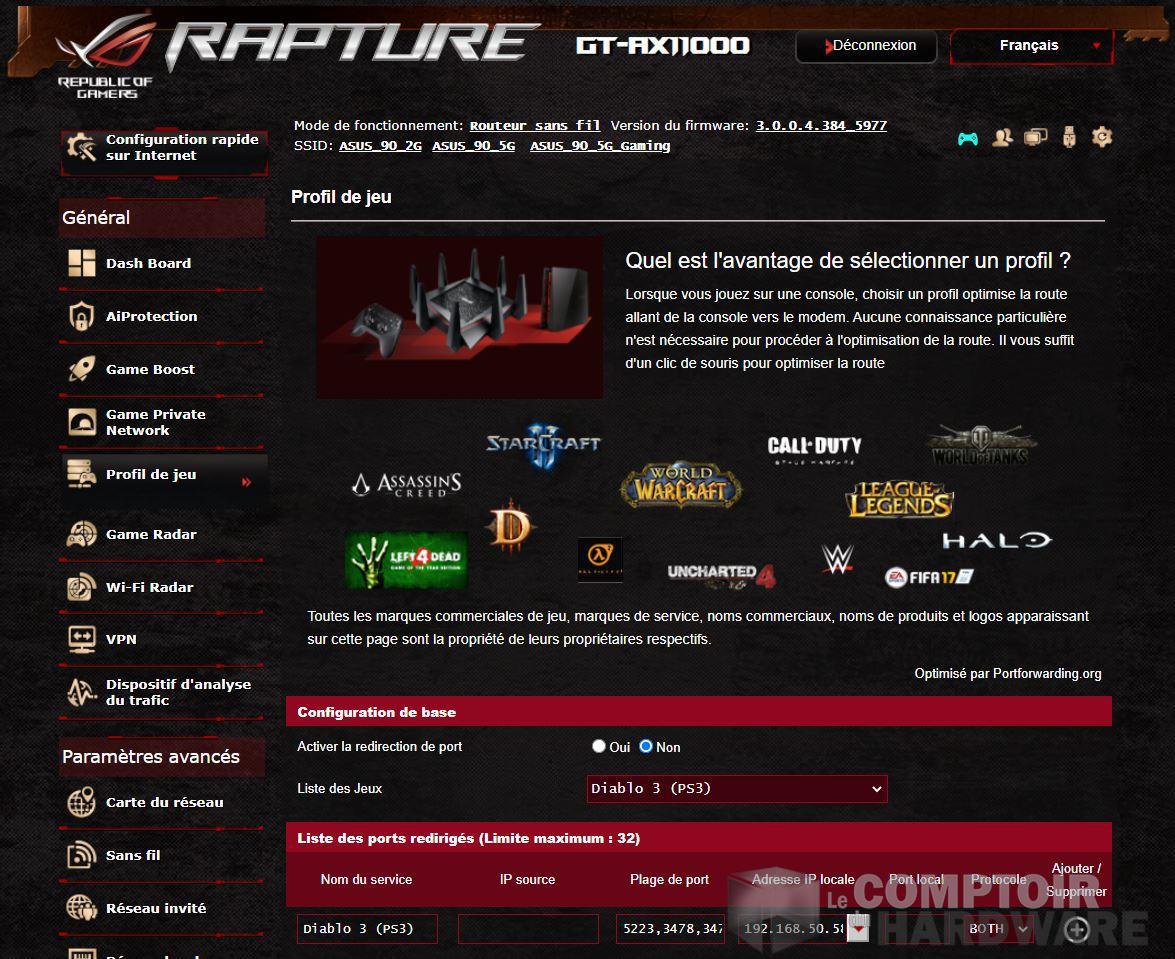Open the BOTH protocol dropdown
This screenshot has height=959, width=1175.
click(996, 929)
